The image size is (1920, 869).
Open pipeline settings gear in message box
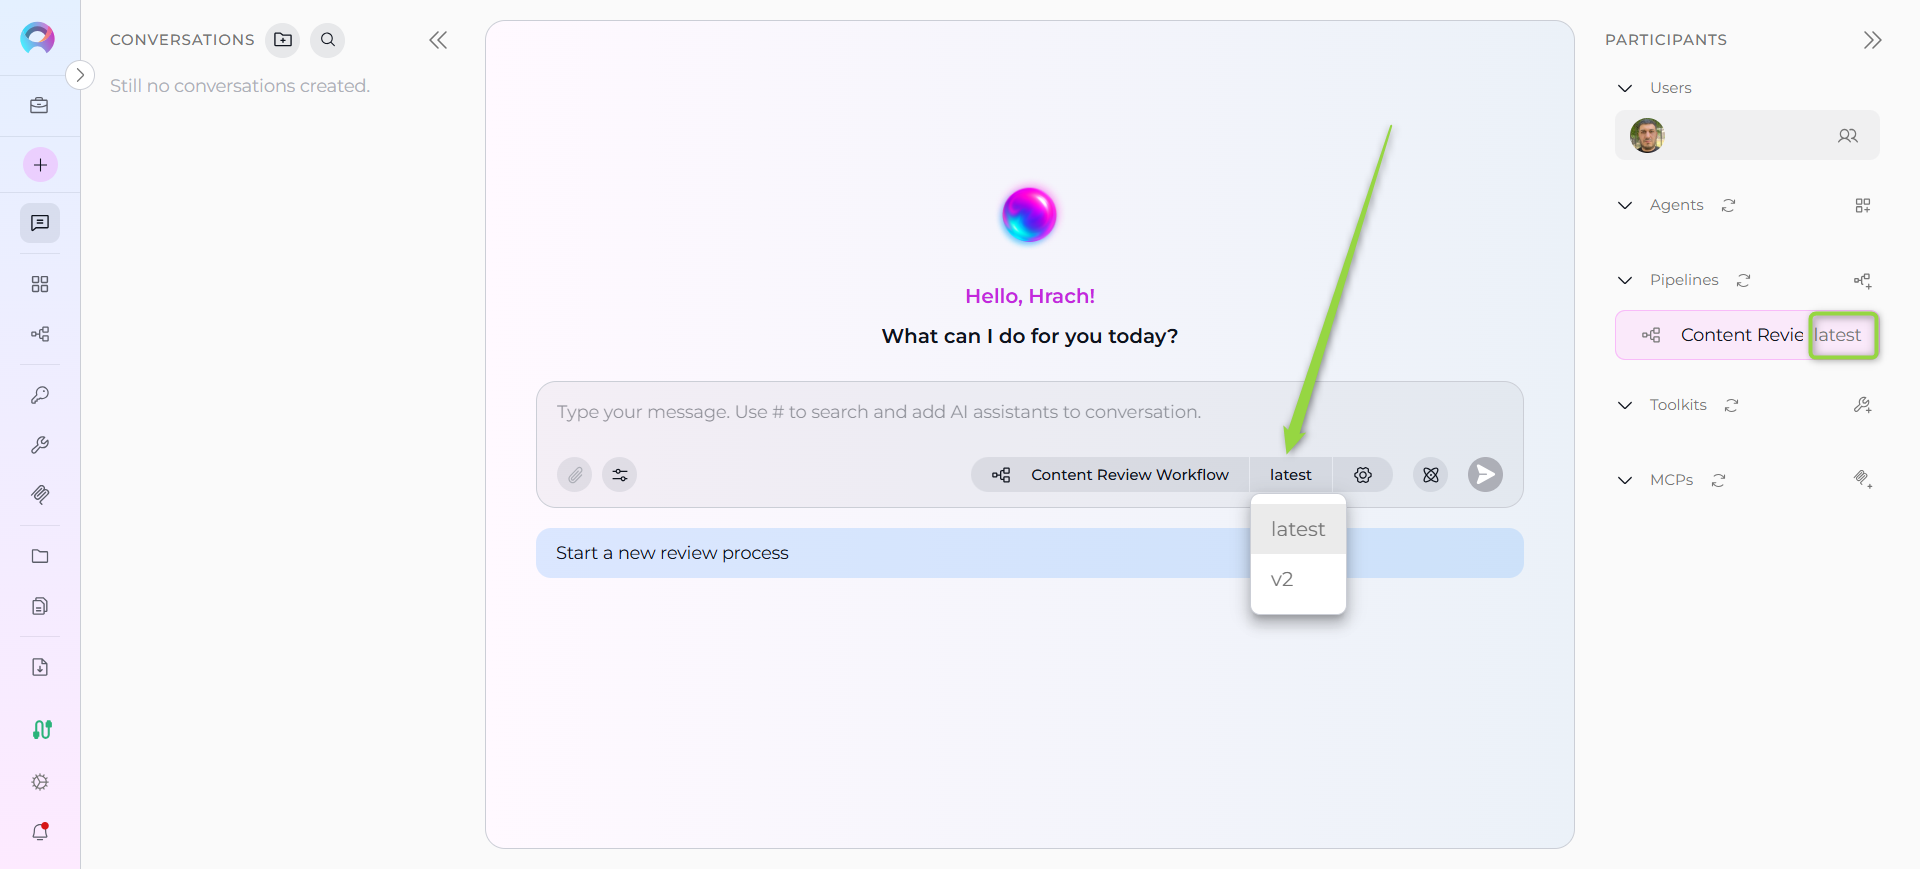(1363, 475)
